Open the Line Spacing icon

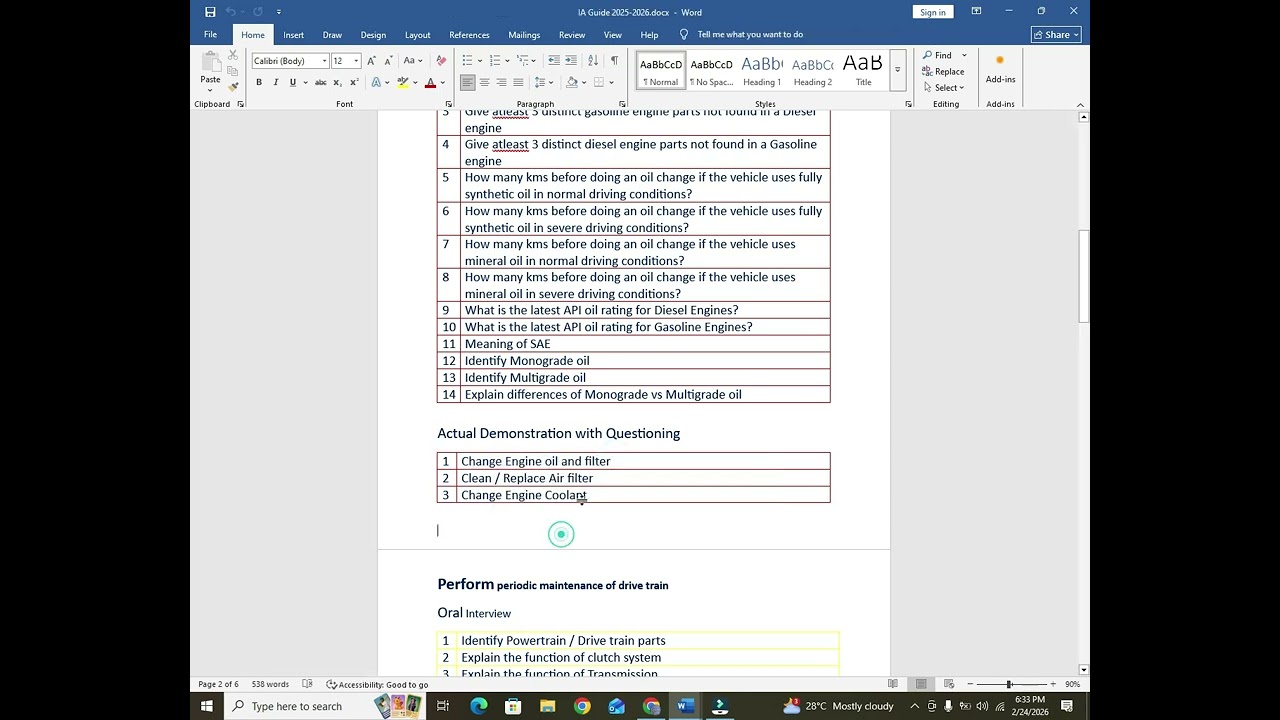tap(540, 82)
